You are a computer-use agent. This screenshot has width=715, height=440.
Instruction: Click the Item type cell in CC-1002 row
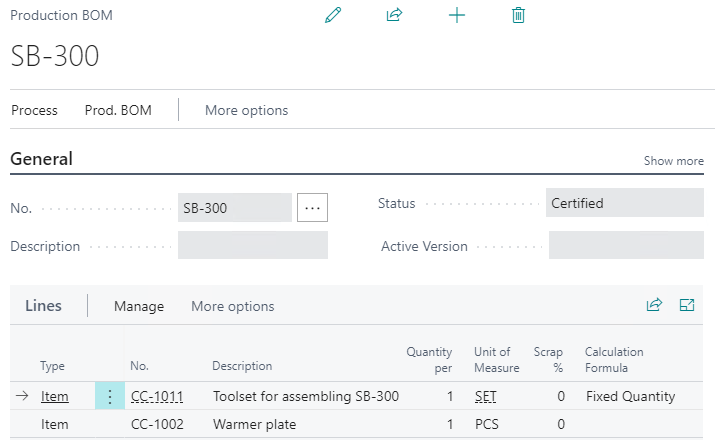[x=55, y=424]
